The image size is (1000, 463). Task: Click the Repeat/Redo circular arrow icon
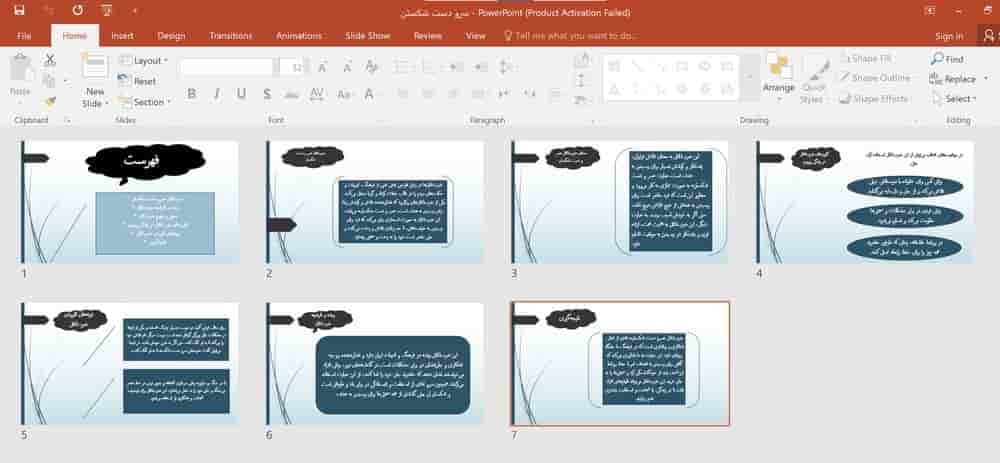pos(78,10)
